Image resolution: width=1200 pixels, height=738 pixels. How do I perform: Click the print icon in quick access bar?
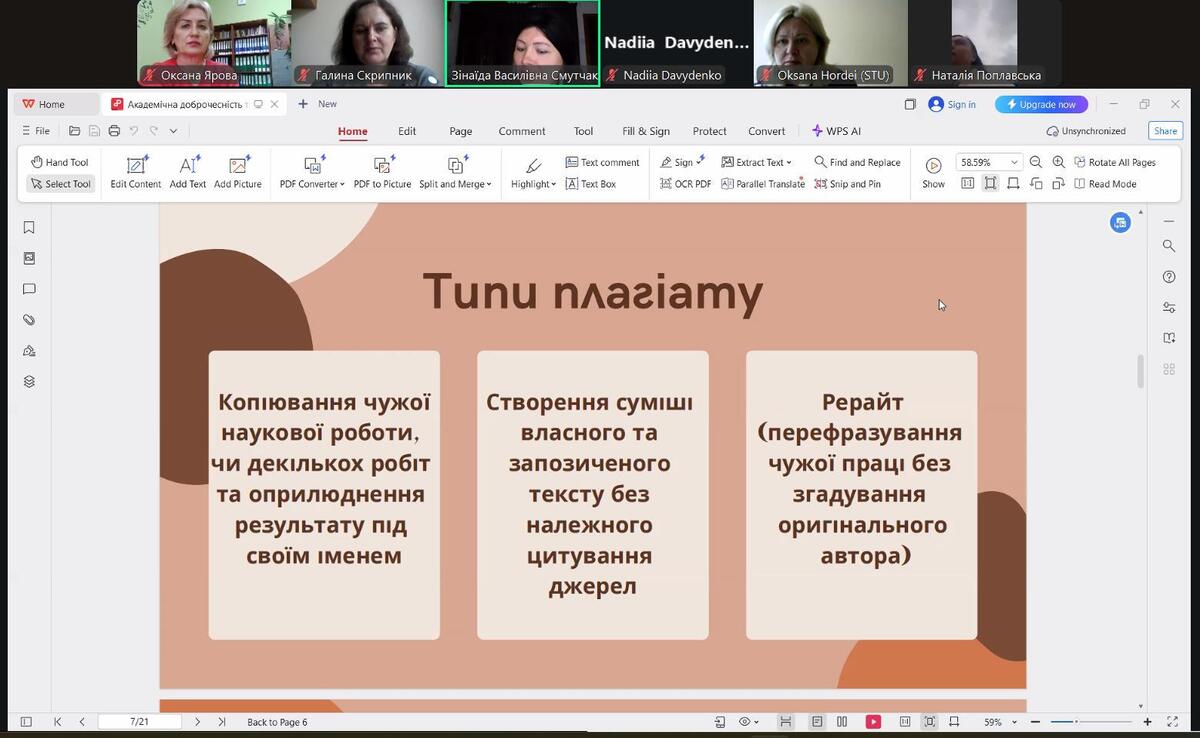pyautogui.click(x=114, y=131)
